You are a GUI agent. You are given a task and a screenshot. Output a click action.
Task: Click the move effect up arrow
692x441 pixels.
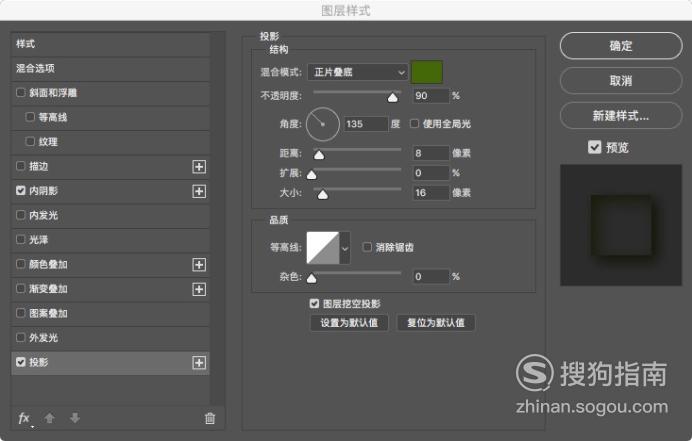coord(49,418)
